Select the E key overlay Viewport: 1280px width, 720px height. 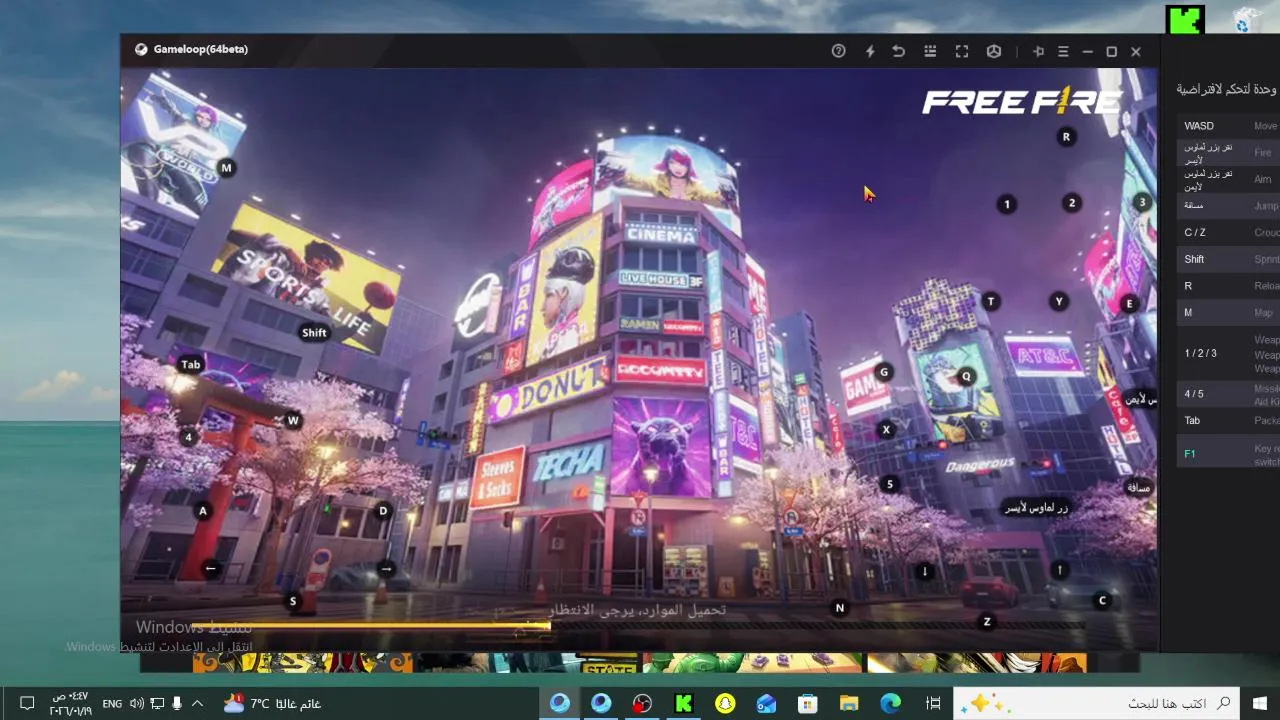click(x=1129, y=304)
